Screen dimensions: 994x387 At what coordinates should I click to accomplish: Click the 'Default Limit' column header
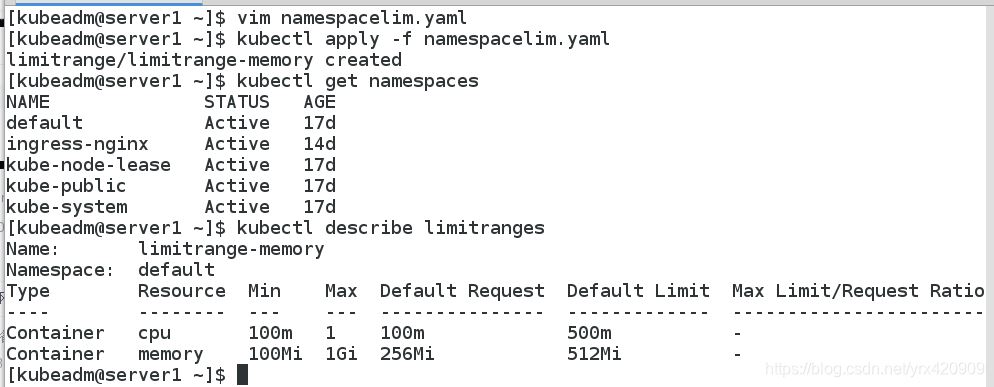point(638,291)
